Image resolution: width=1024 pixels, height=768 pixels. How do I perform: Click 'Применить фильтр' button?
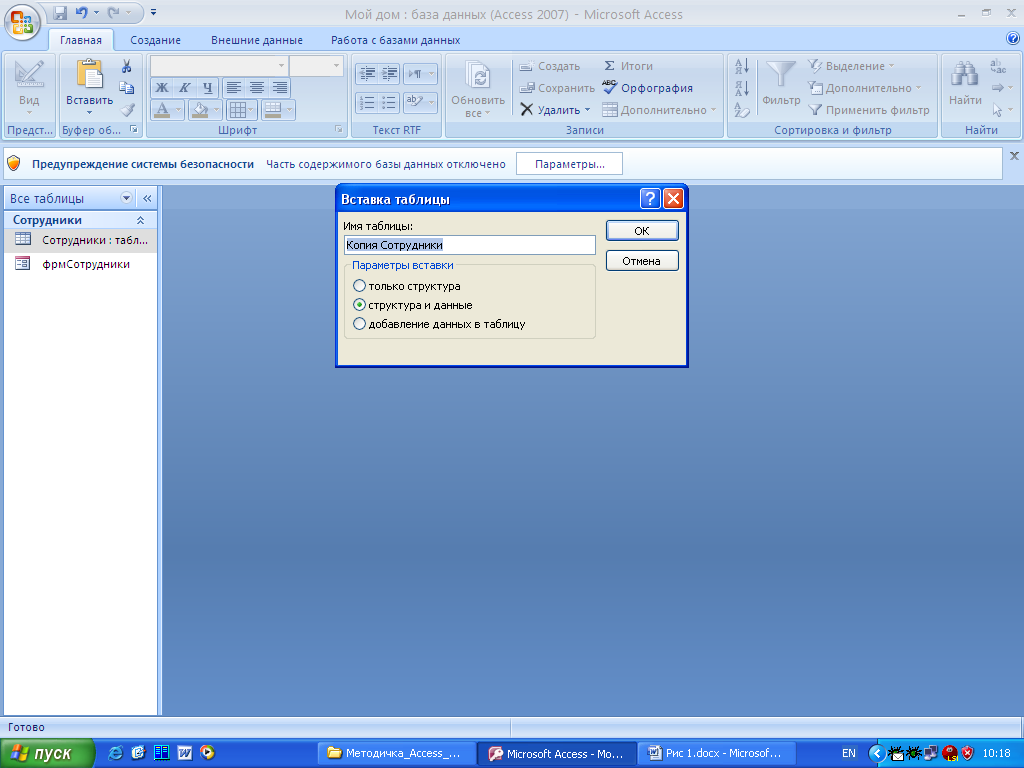pyautogui.click(x=869, y=110)
